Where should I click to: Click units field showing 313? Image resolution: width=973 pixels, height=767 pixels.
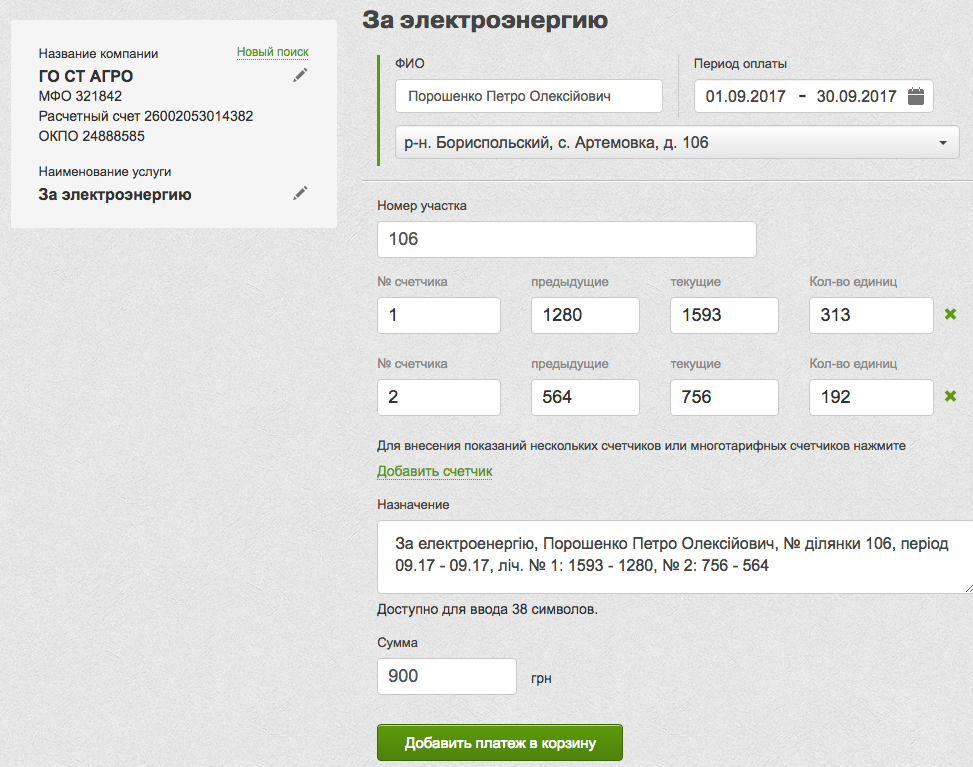tap(870, 315)
